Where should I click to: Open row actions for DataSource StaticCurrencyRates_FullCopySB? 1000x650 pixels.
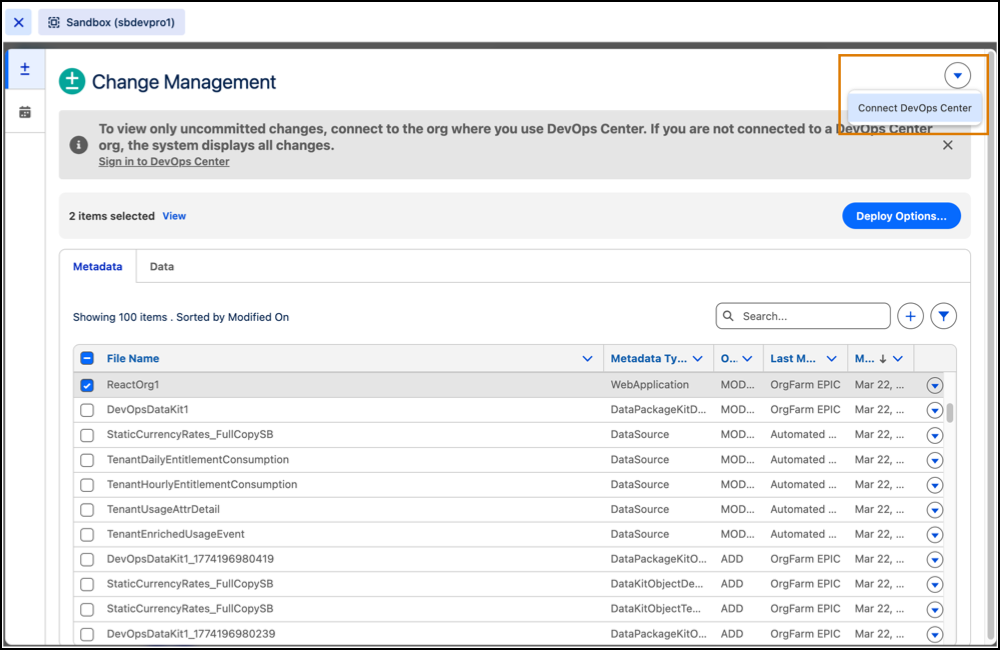point(934,435)
